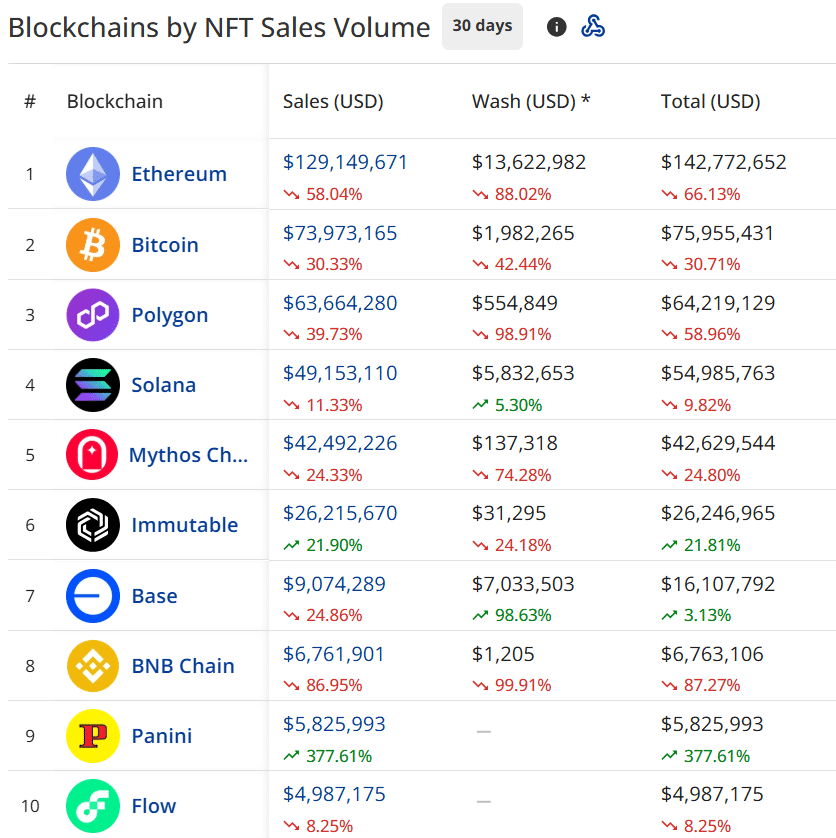The image size is (836, 838).
Task: Open the 30 days period selector
Action: pos(482,27)
